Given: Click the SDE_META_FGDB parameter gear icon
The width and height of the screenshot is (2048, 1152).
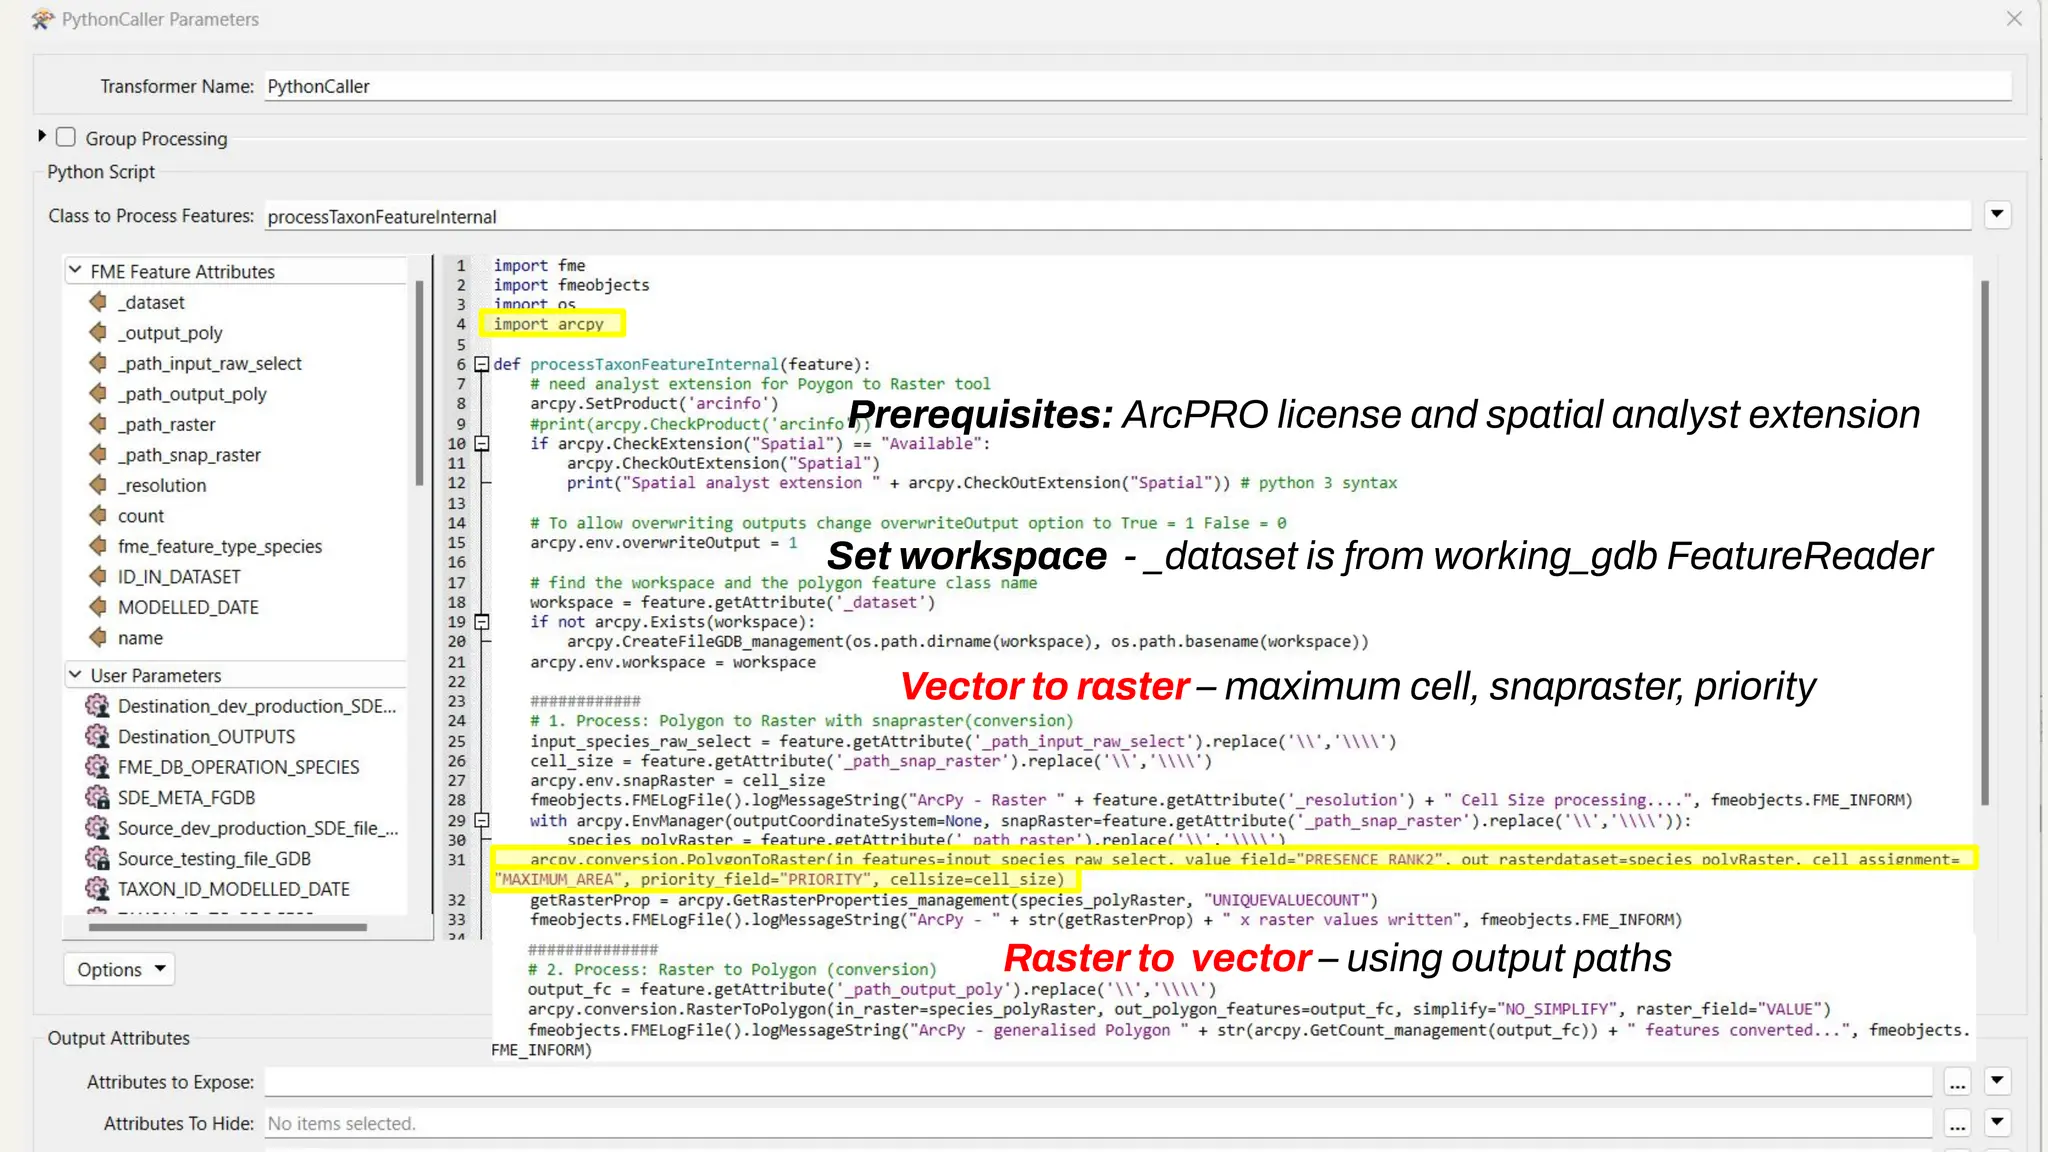Looking at the screenshot, I should click(x=98, y=797).
